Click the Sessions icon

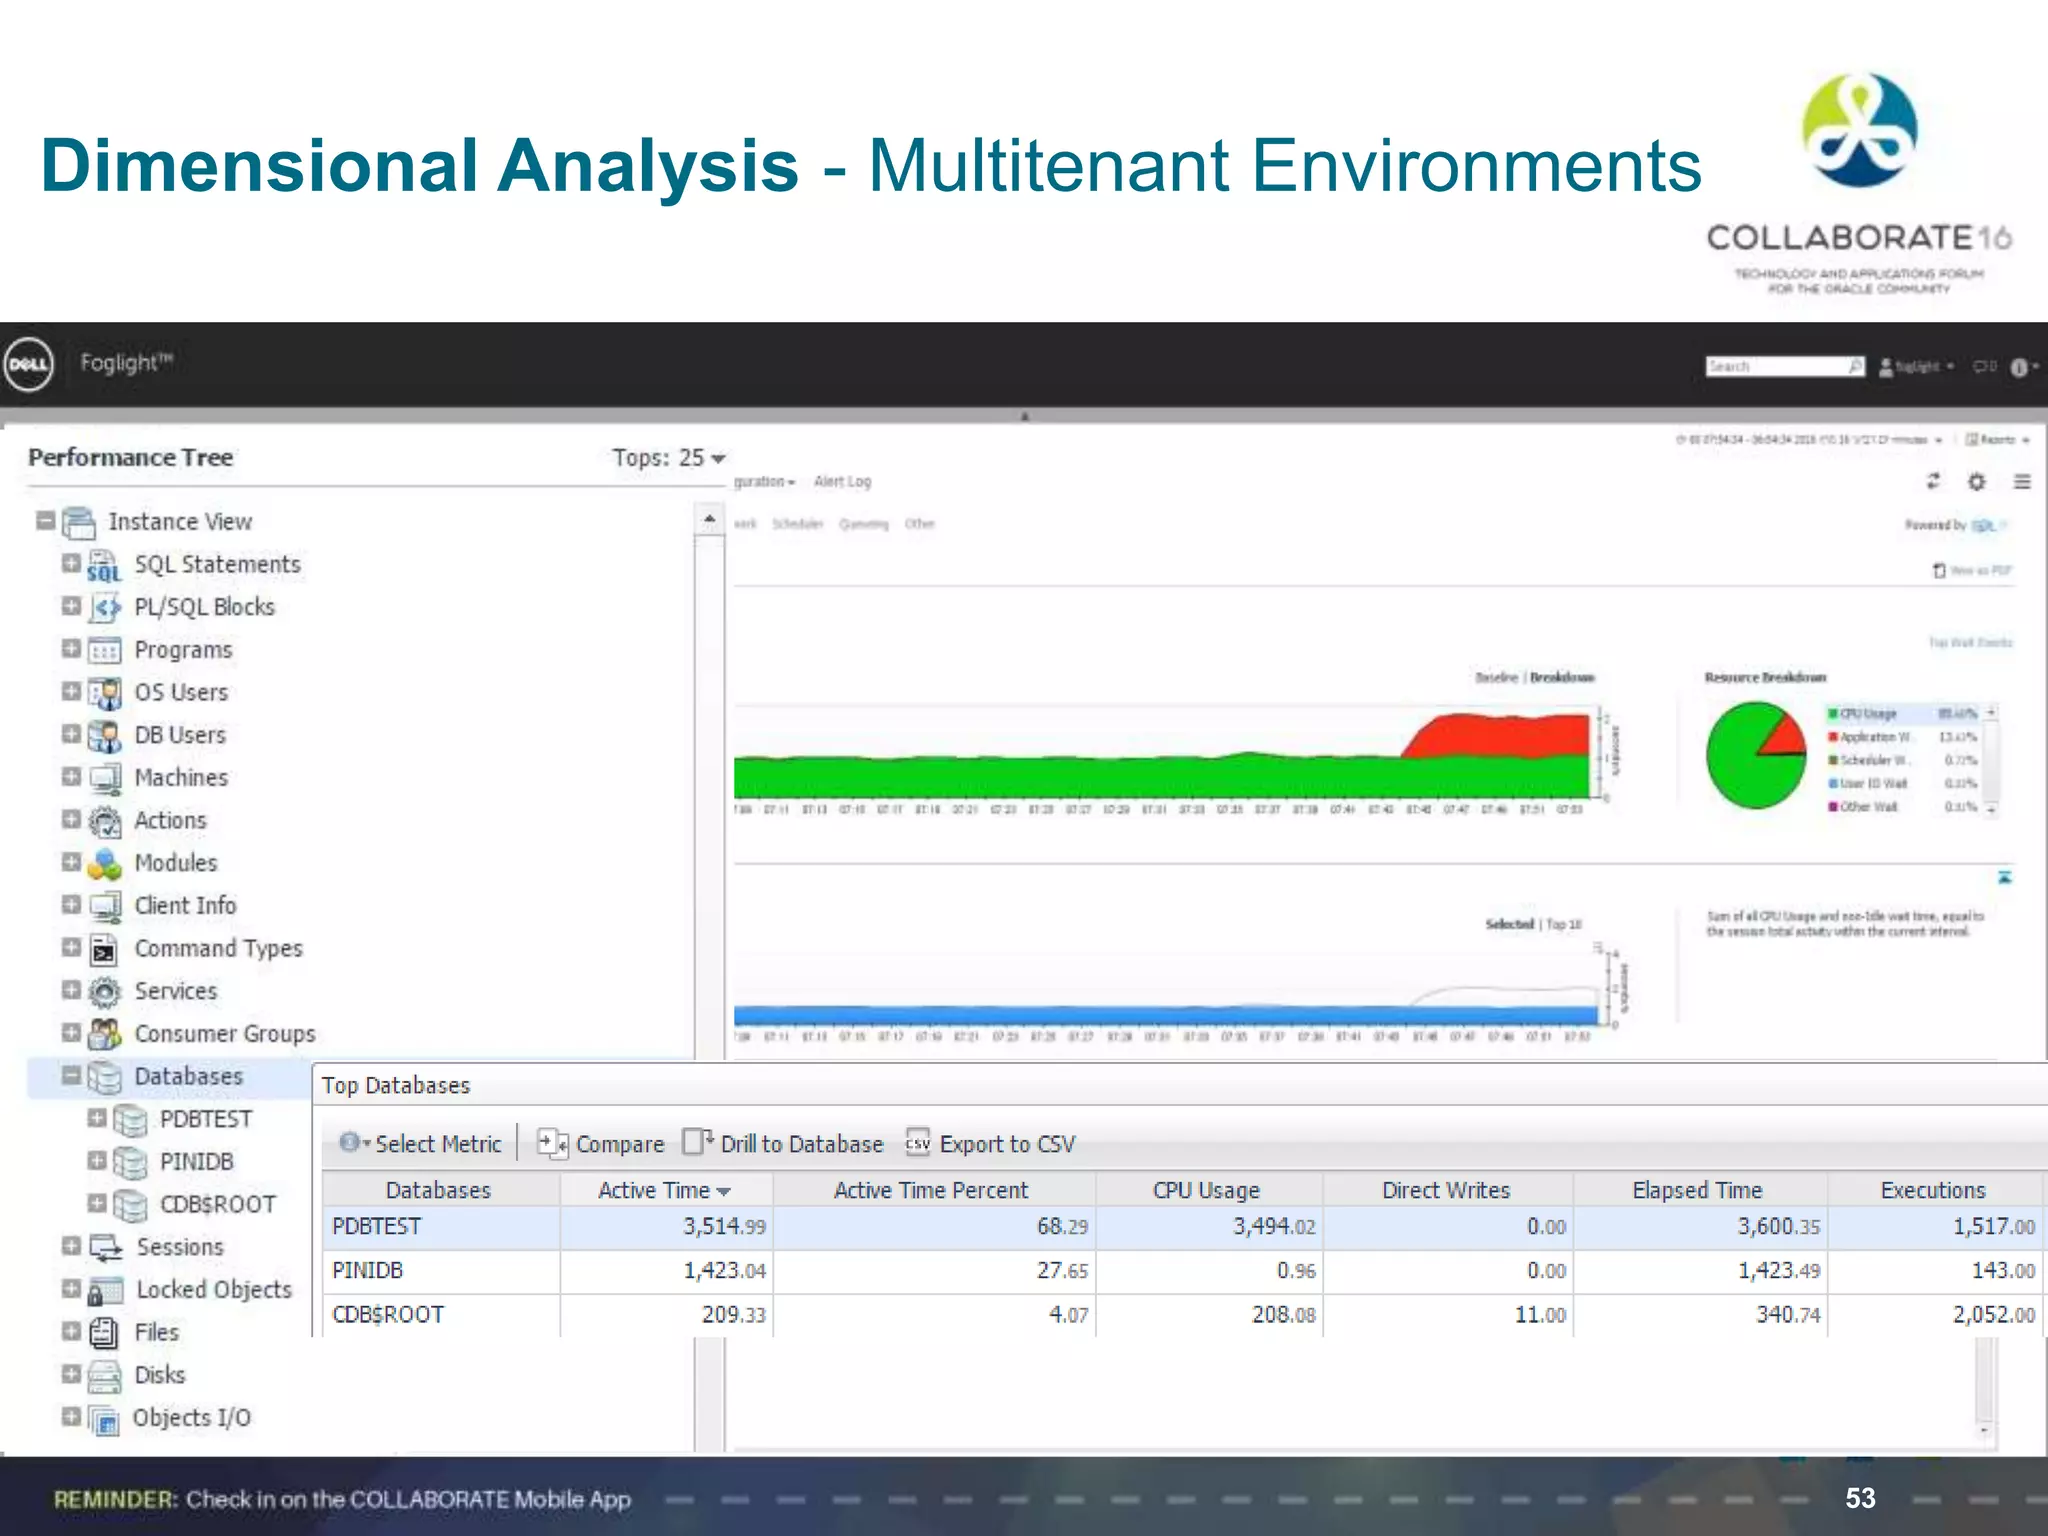coord(105,1247)
